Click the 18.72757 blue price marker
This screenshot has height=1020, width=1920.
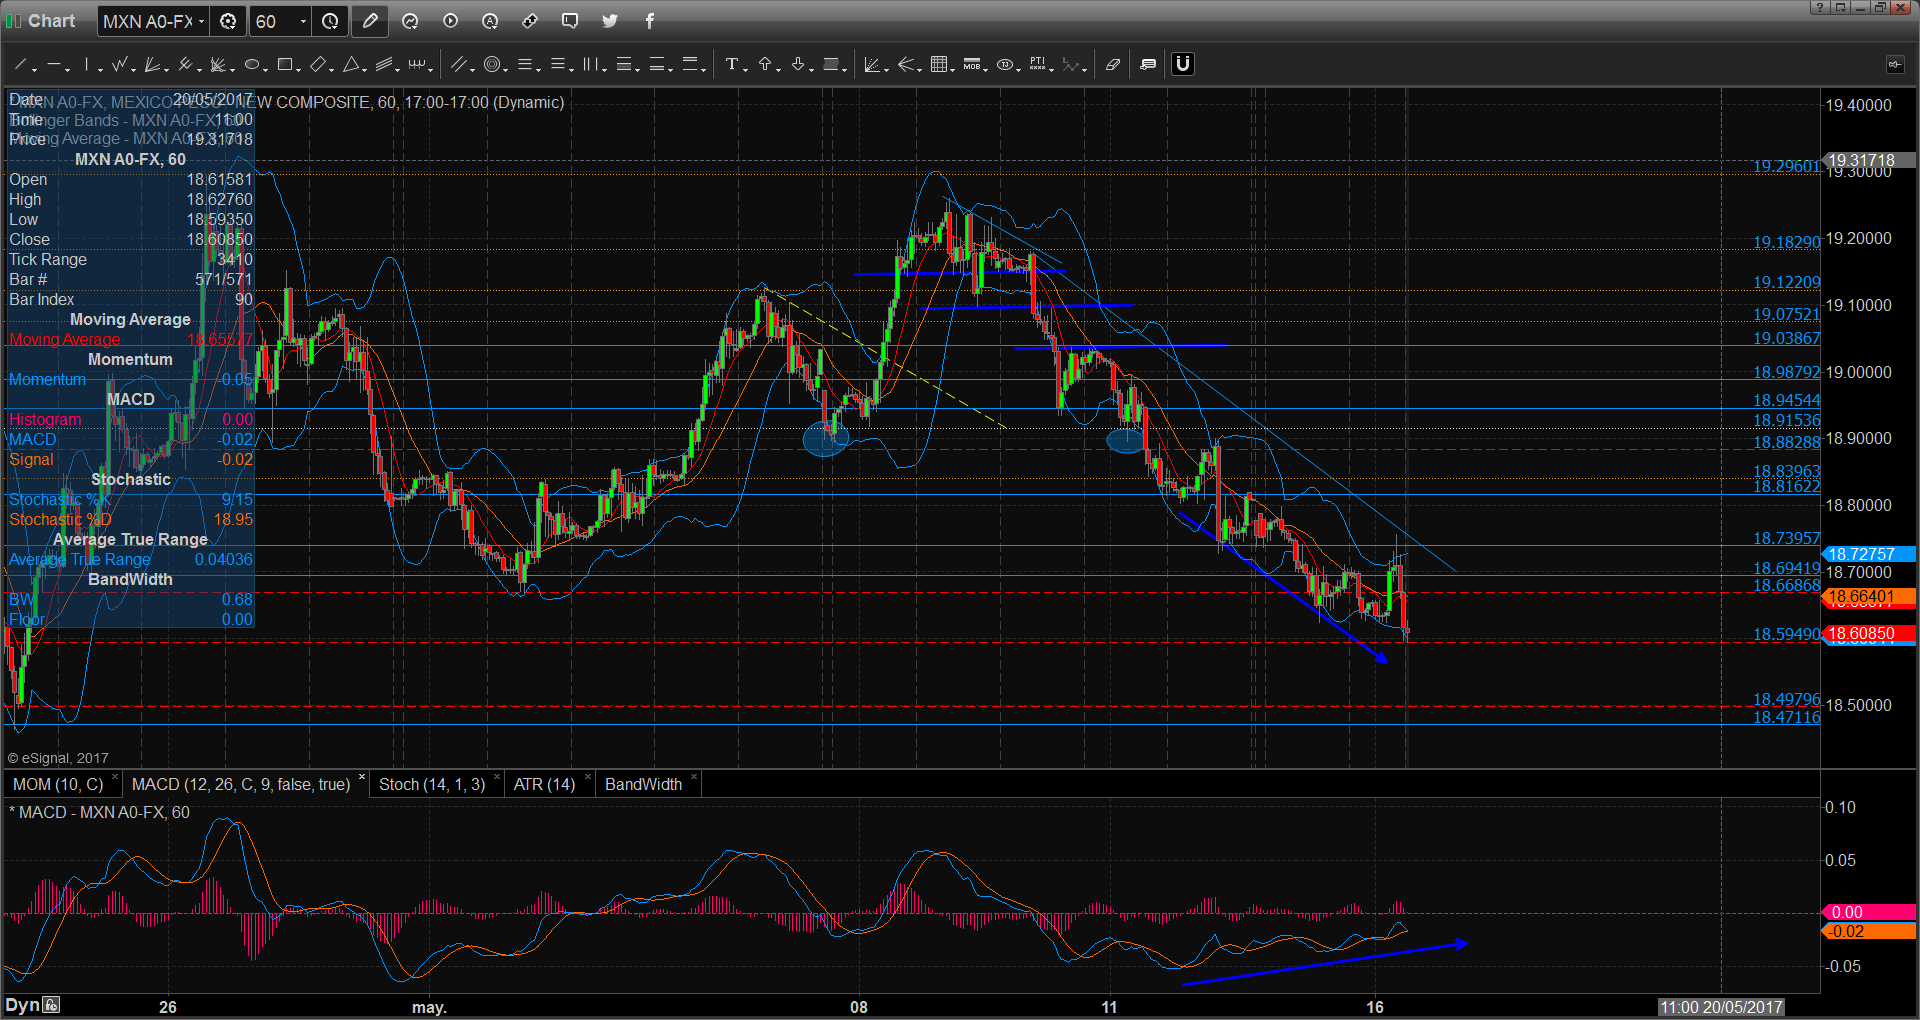[1868, 554]
